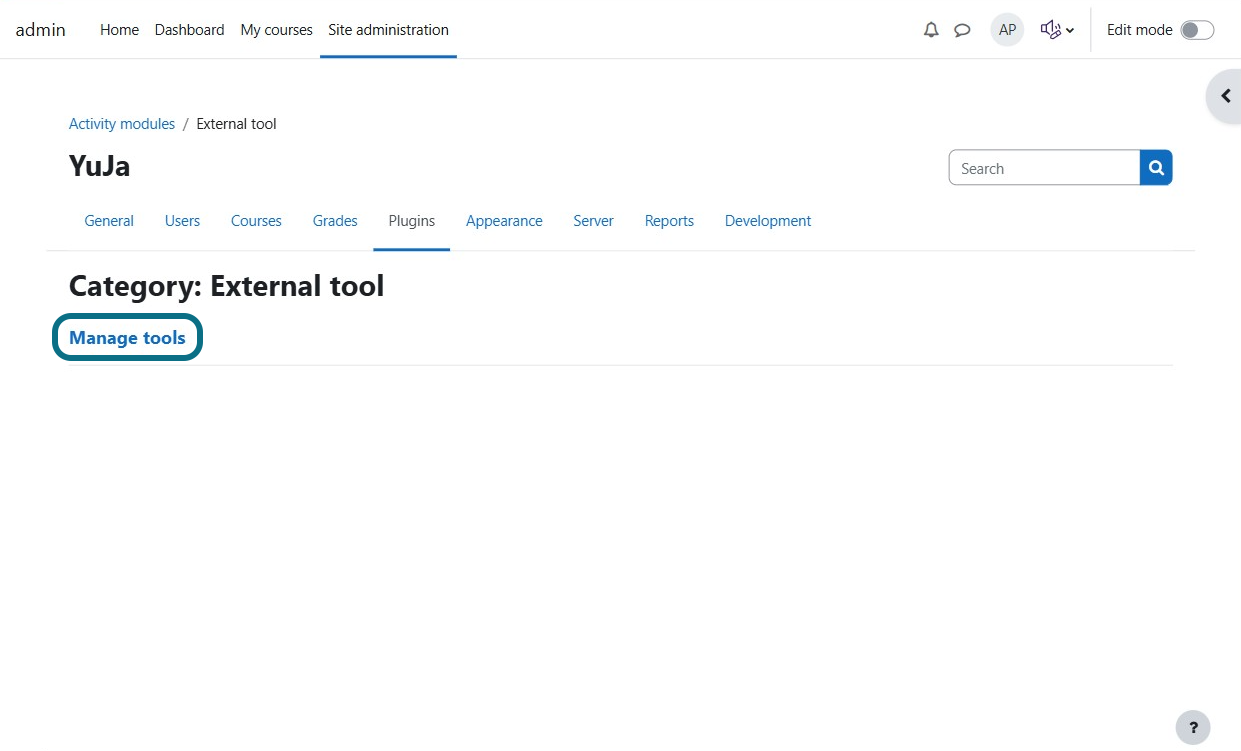Open the Manage tools link
The width and height of the screenshot is (1241, 751).
coord(127,338)
